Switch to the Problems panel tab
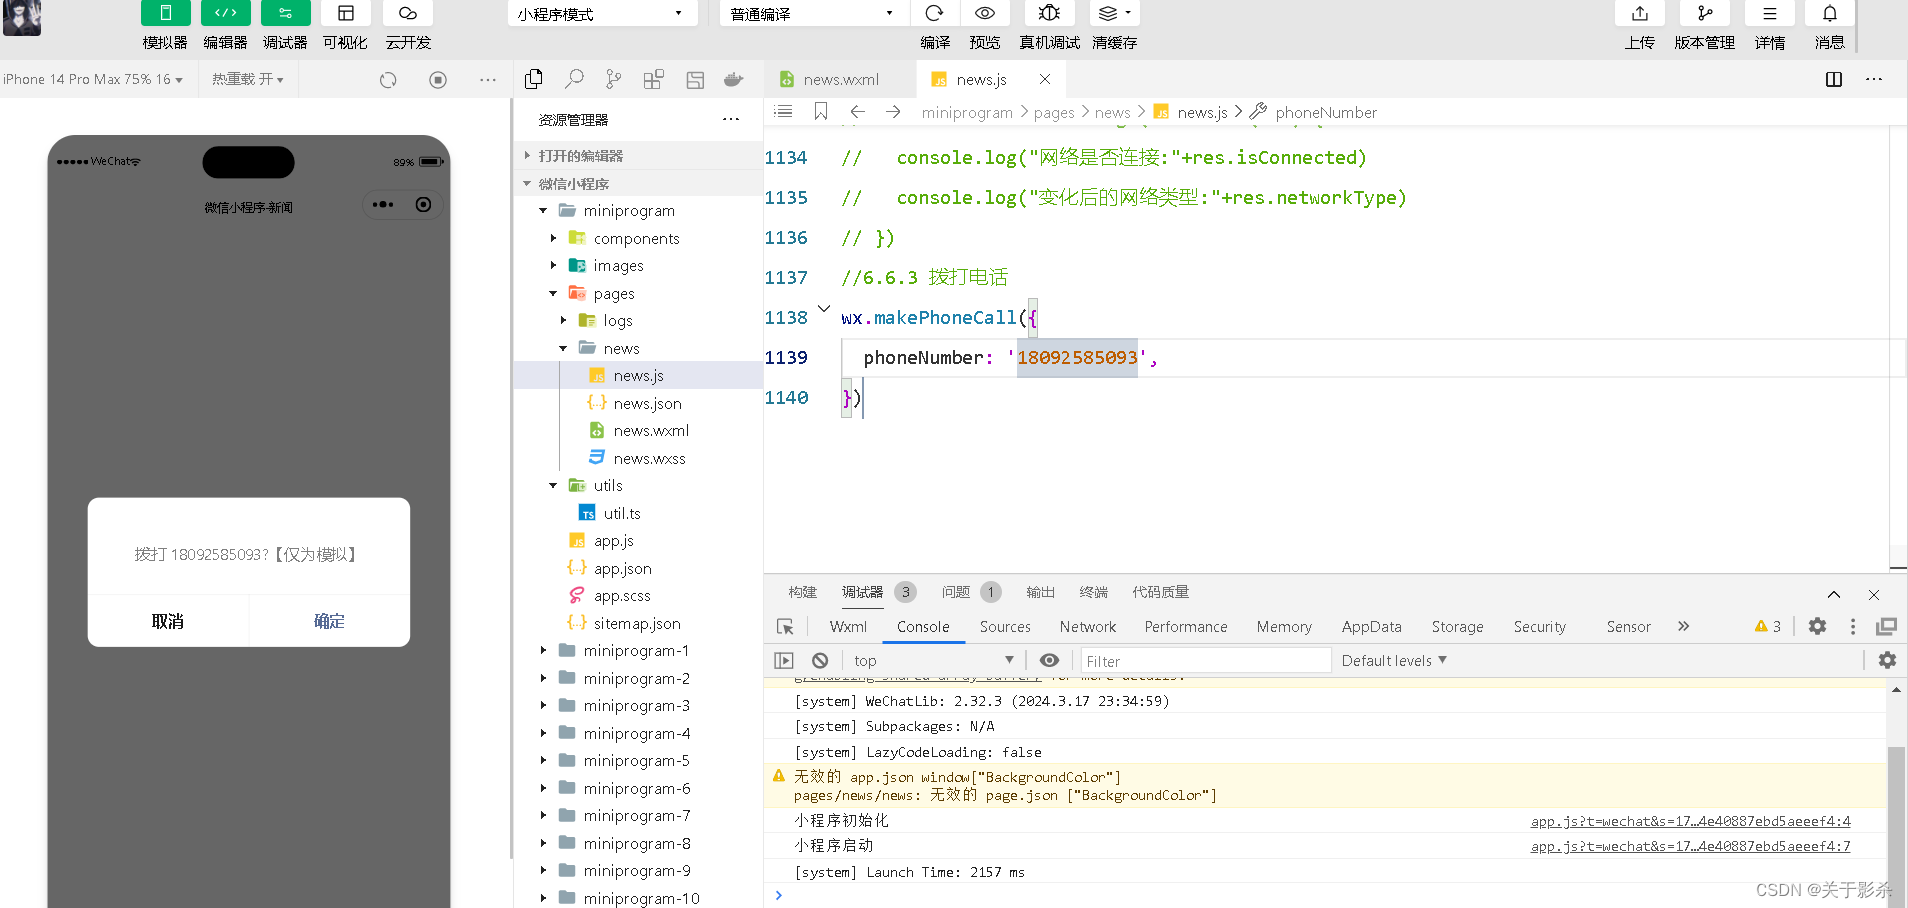Viewport: 1908px width, 908px height. [x=956, y=592]
